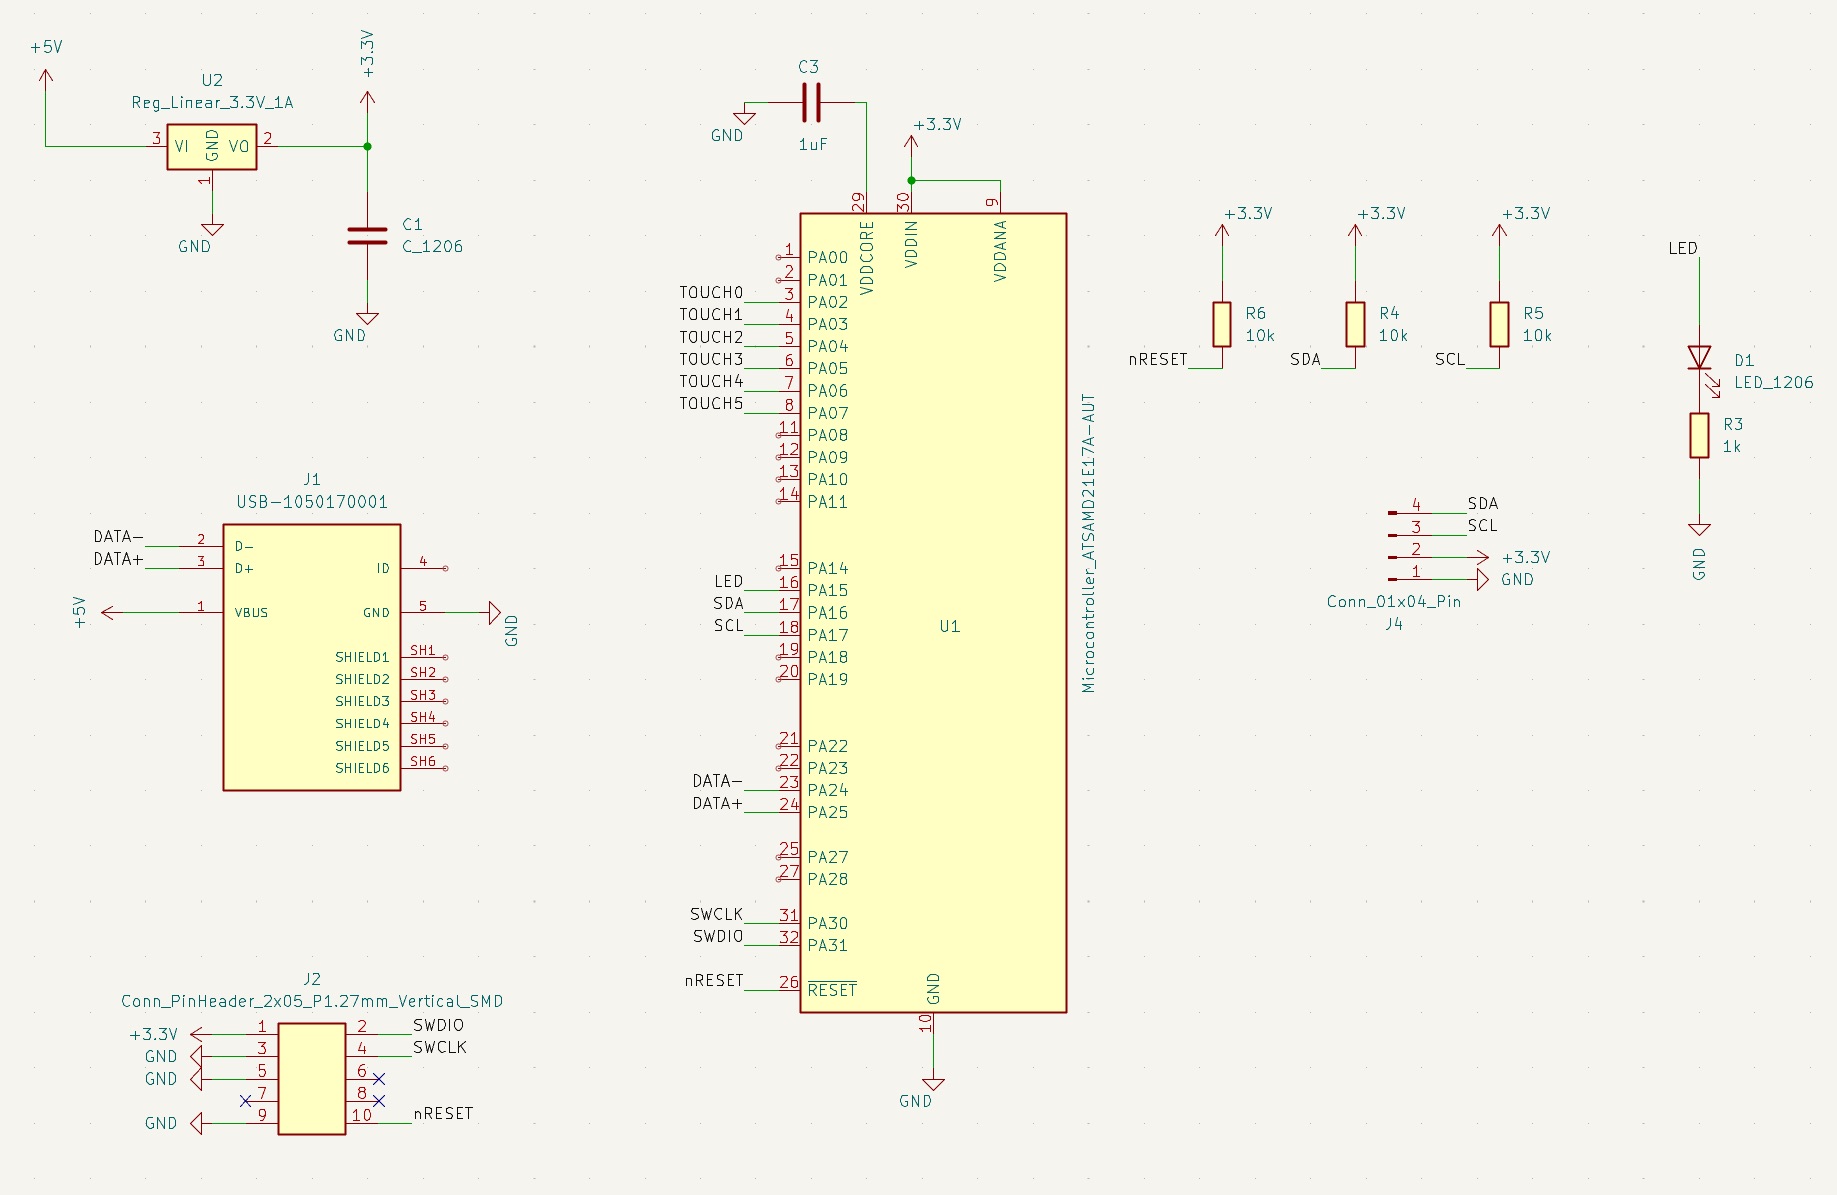Viewport: 1837px width, 1195px height.
Task: Click the junction dot at regulator output
Action: tap(367, 147)
